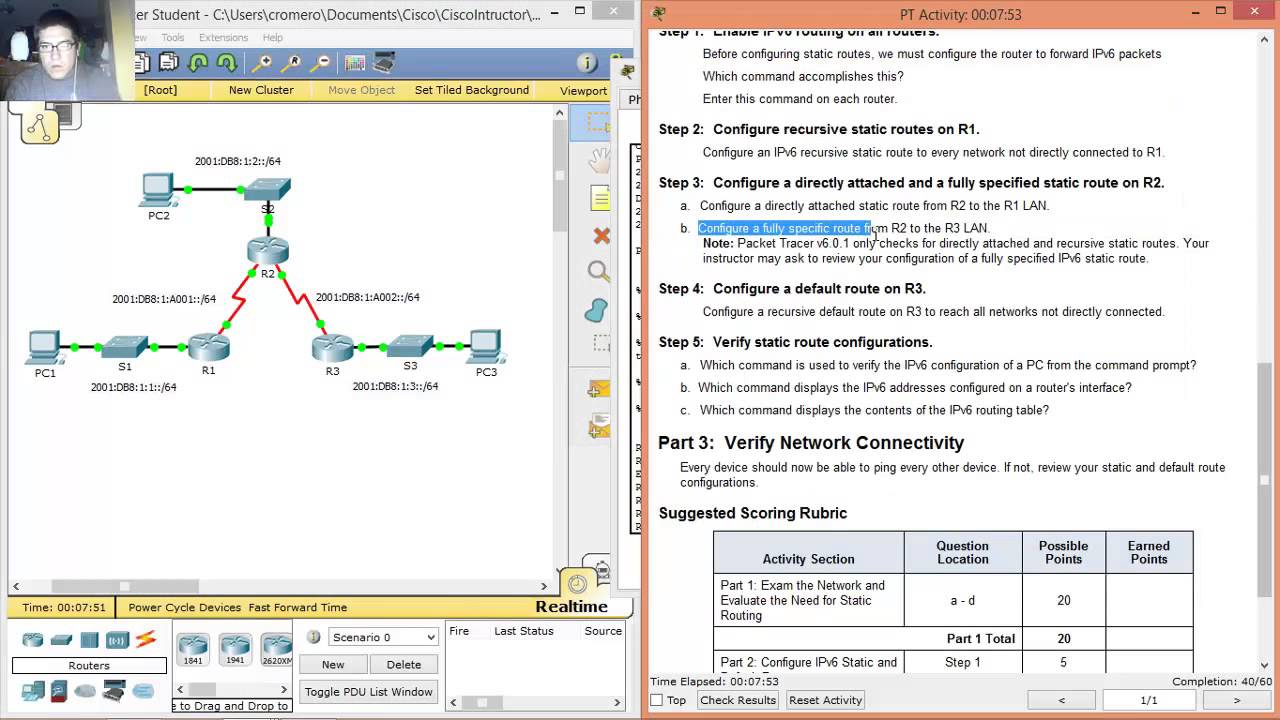Click the Check Results button
The image size is (1280, 720).
tap(738, 700)
